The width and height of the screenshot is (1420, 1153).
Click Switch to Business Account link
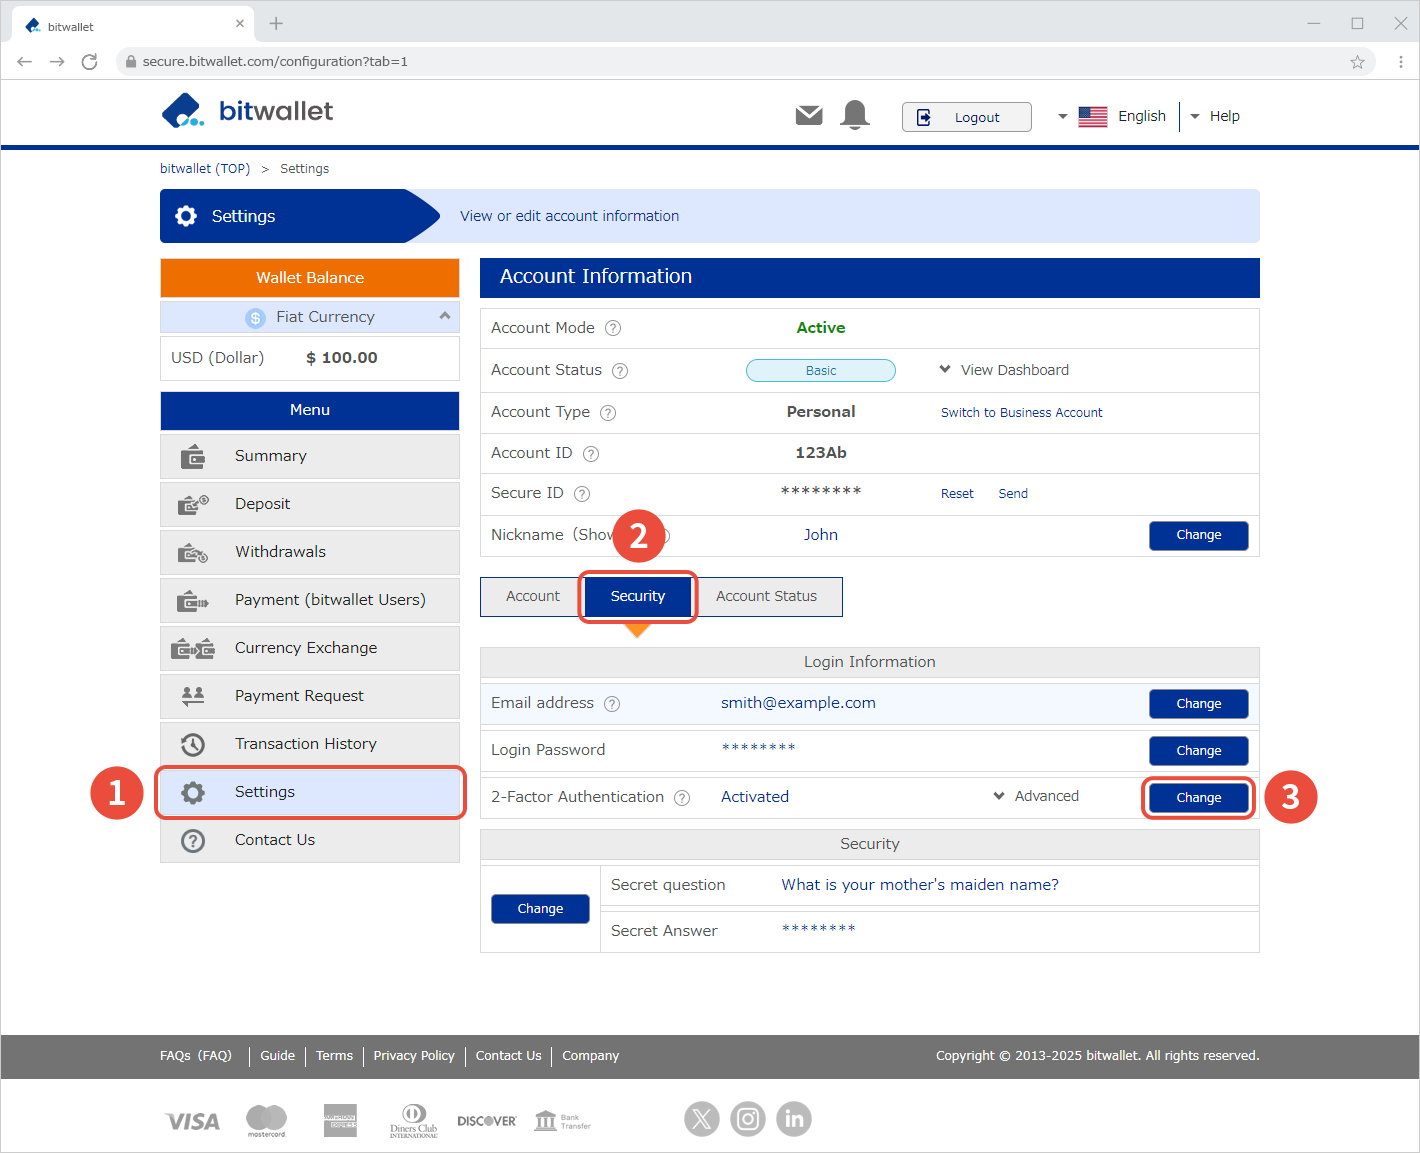[1021, 412]
